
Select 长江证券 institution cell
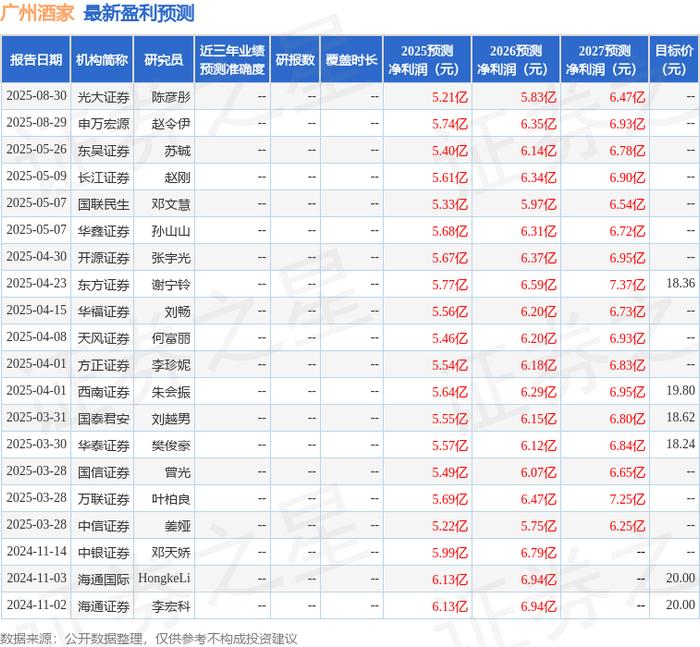coord(104,177)
